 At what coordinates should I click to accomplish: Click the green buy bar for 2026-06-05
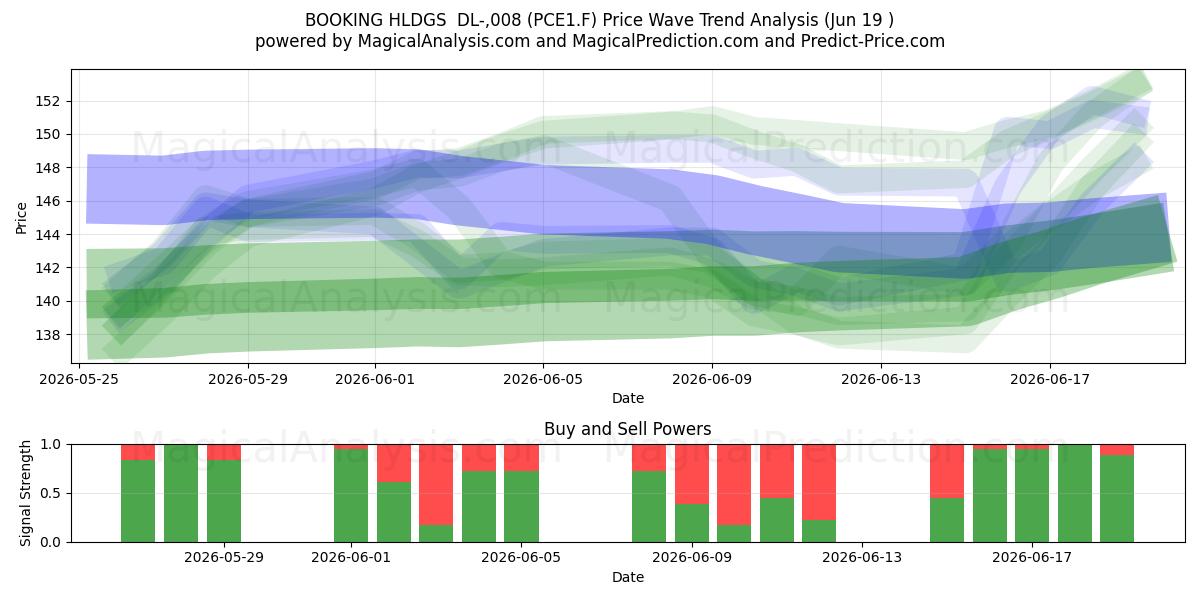click(521, 507)
